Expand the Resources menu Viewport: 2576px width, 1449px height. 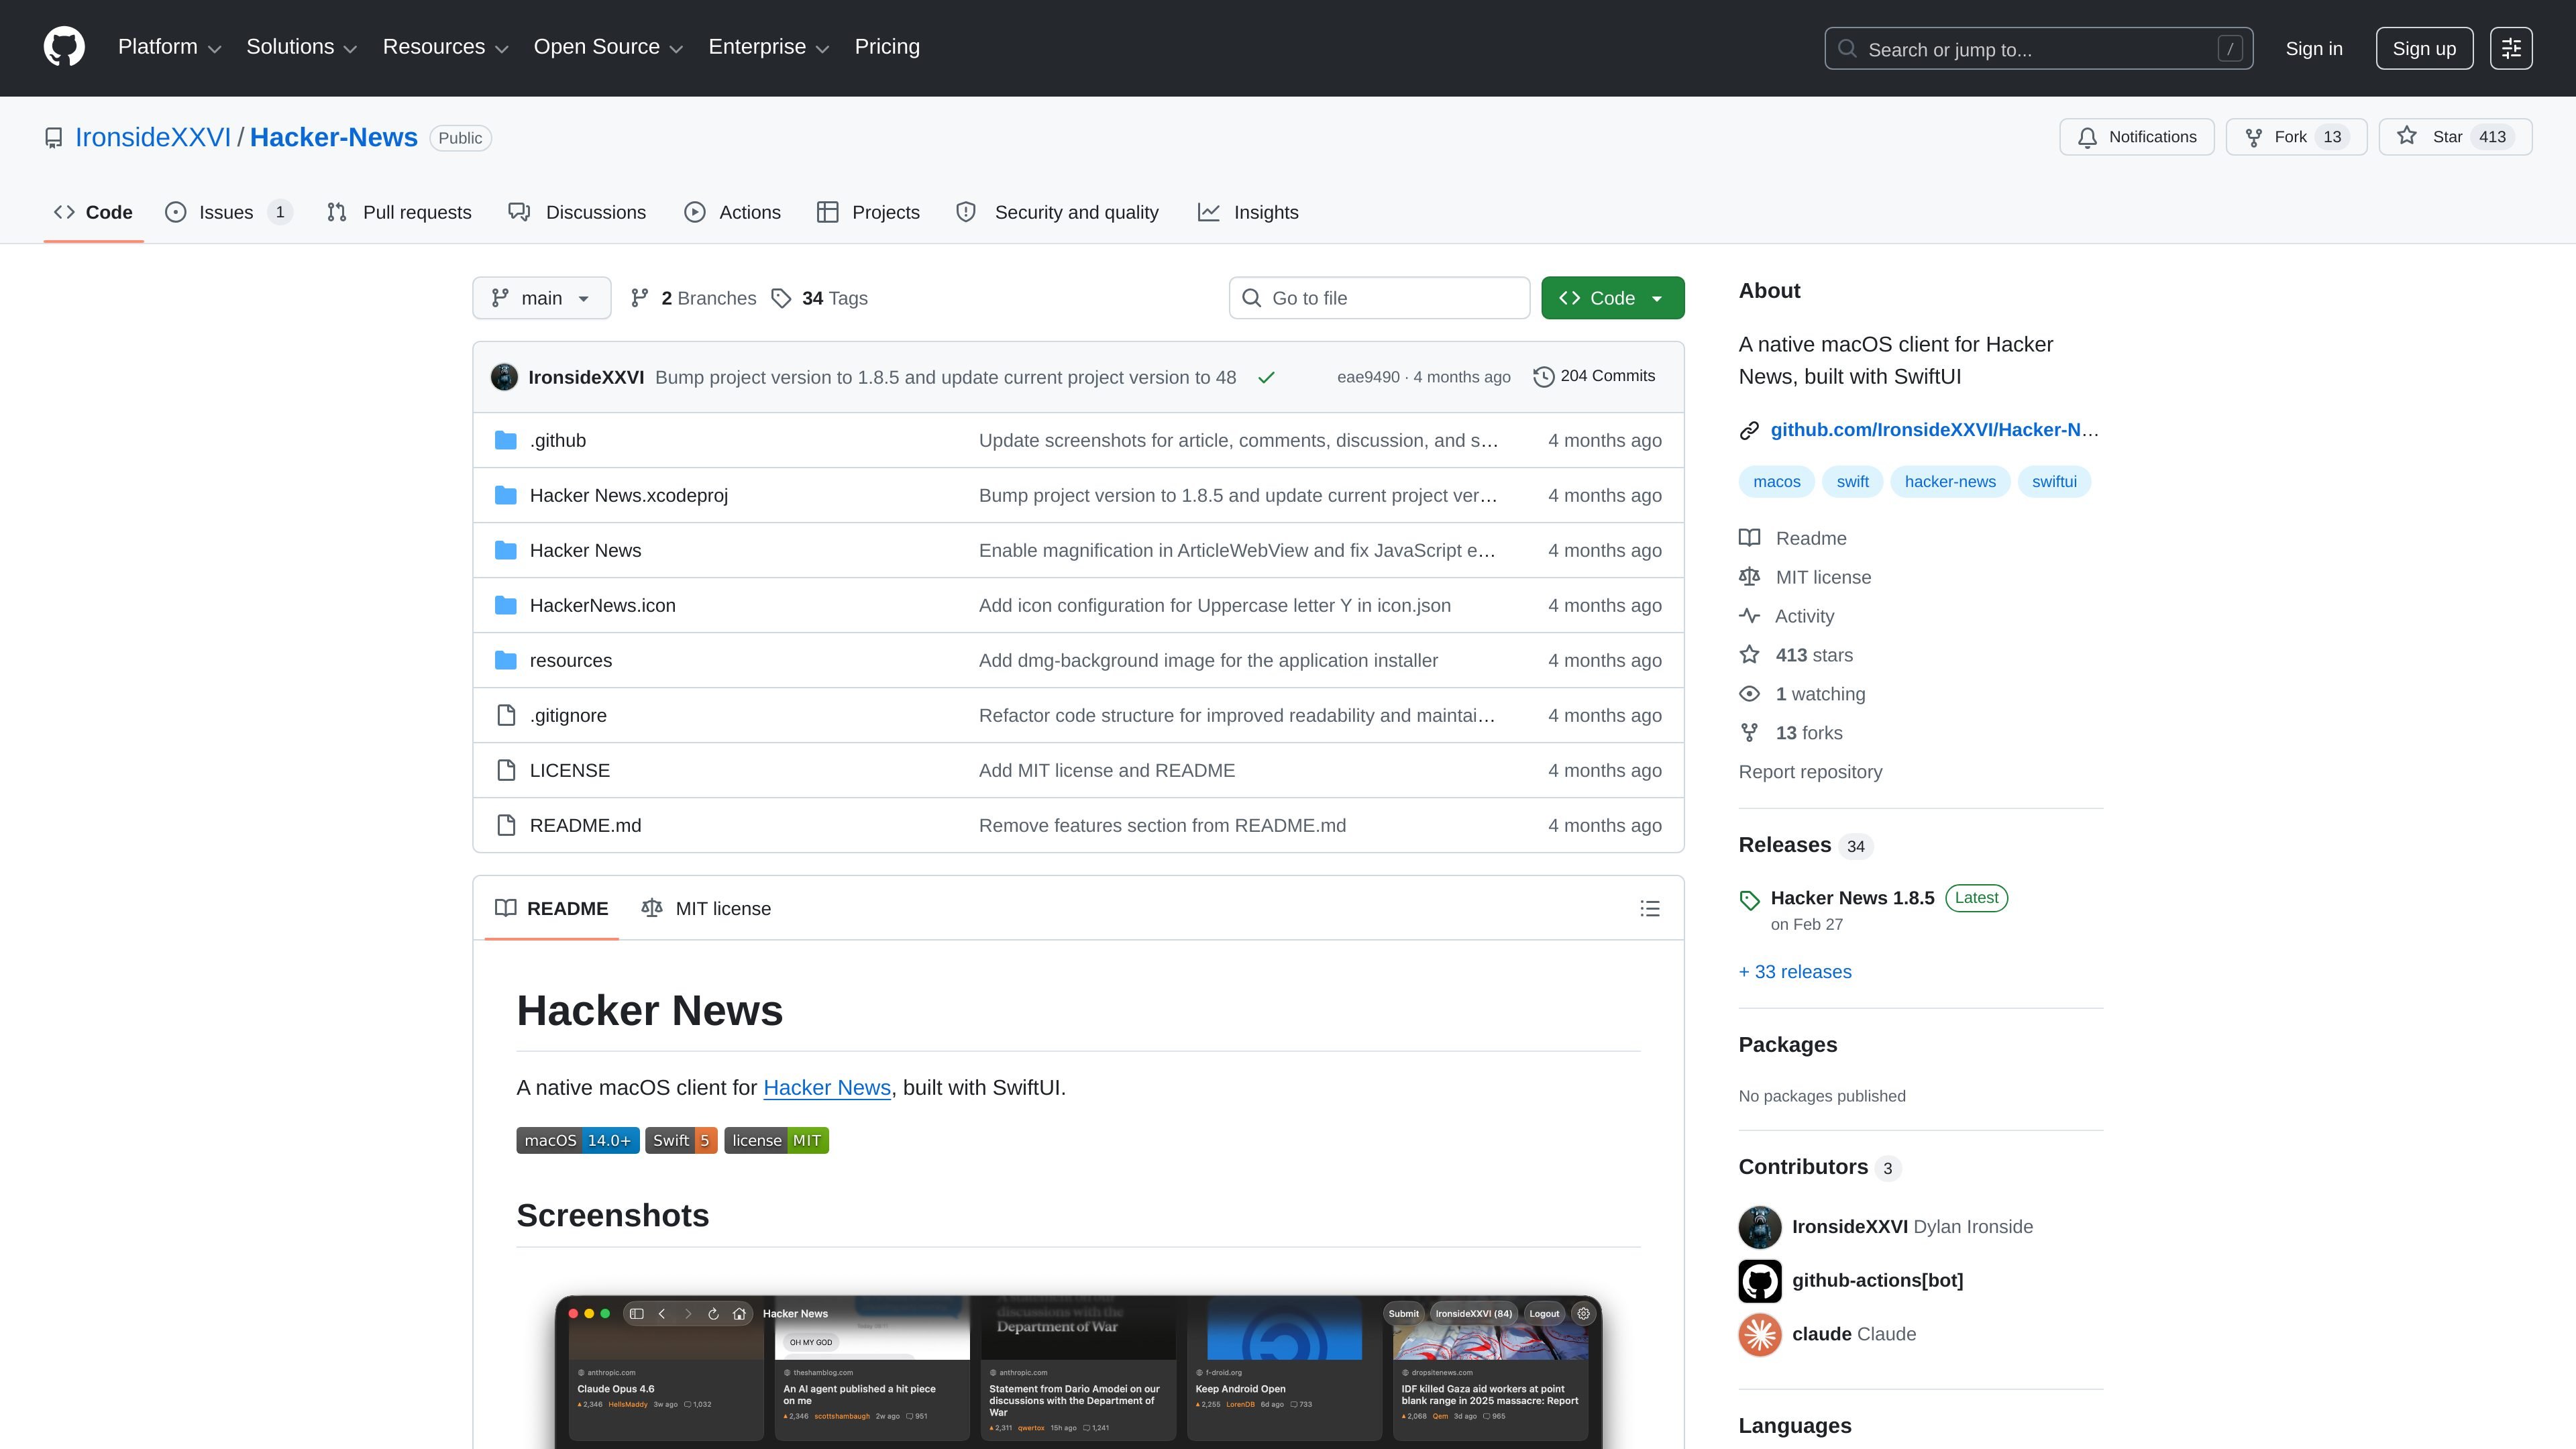[x=445, y=47]
